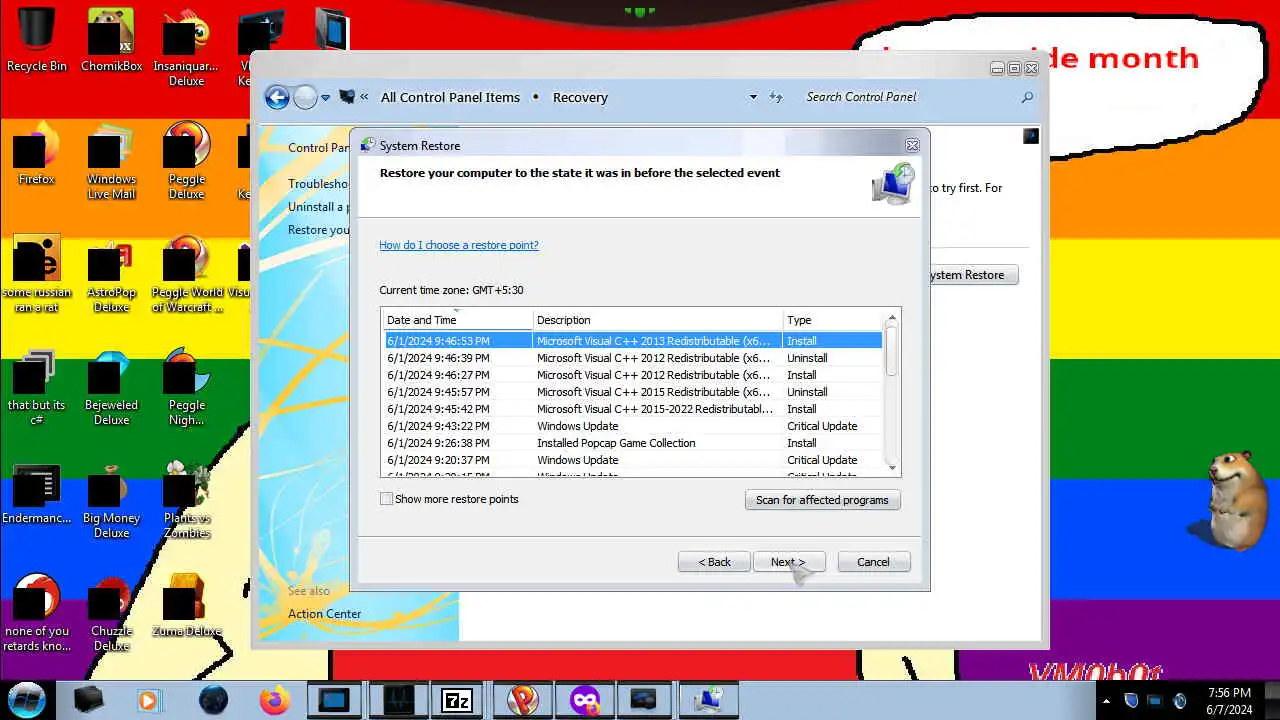1280x720 pixels.
Task: Click the Troubleshoot link in the Control Panel sidebar
Action: tap(319, 184)
